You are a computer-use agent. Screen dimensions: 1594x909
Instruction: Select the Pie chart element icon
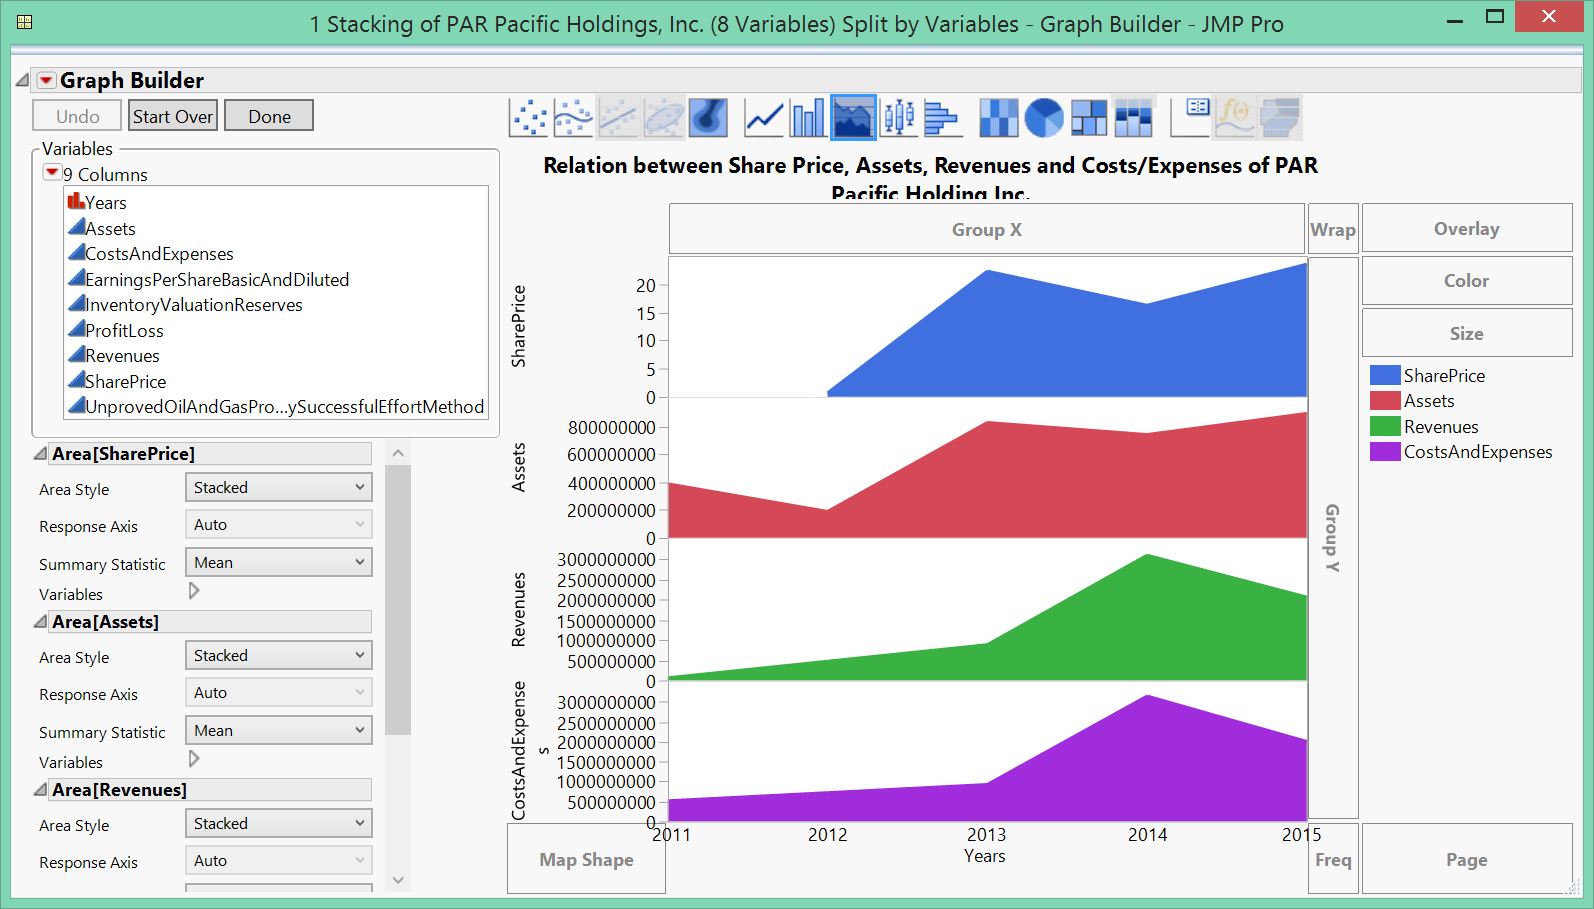[1043, 117]
